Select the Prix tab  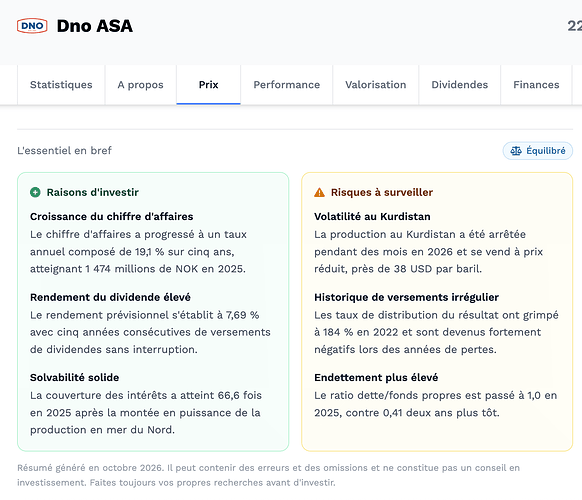point(209,85)
